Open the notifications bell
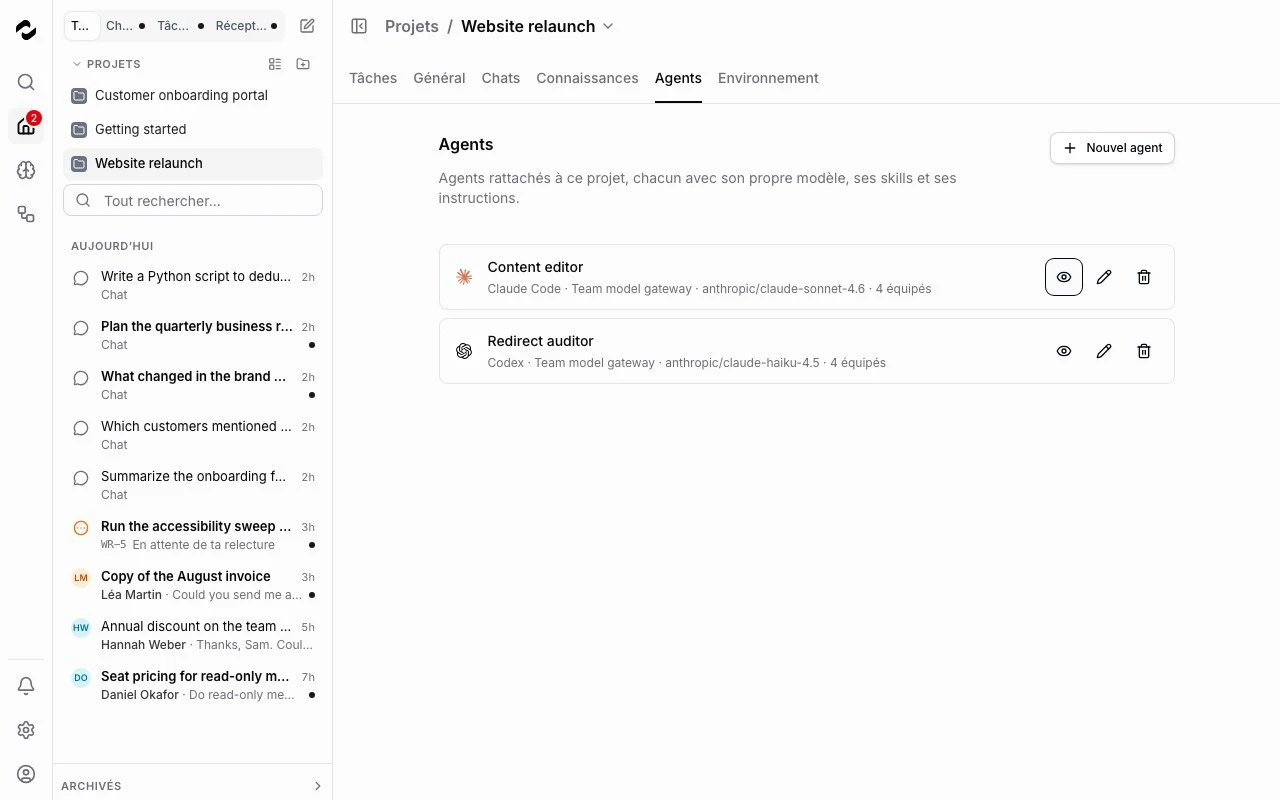Screen dimensions: 1280x800 click(26, 686)
